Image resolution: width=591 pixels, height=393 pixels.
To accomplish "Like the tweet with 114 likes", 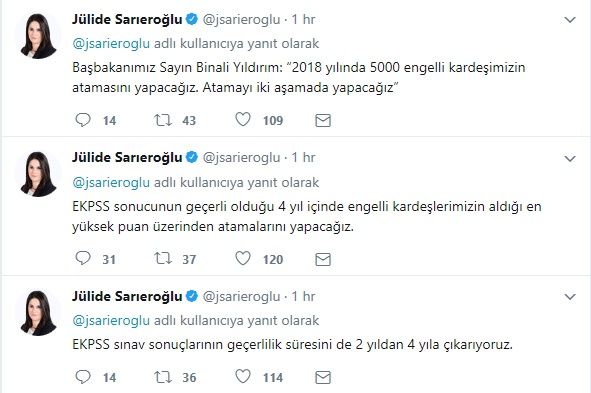I will pos(243,377).
